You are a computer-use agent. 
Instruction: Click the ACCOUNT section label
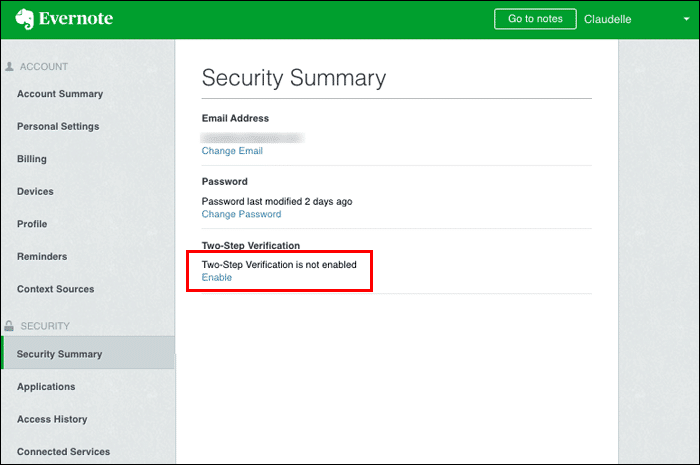[x=44, y=66]
